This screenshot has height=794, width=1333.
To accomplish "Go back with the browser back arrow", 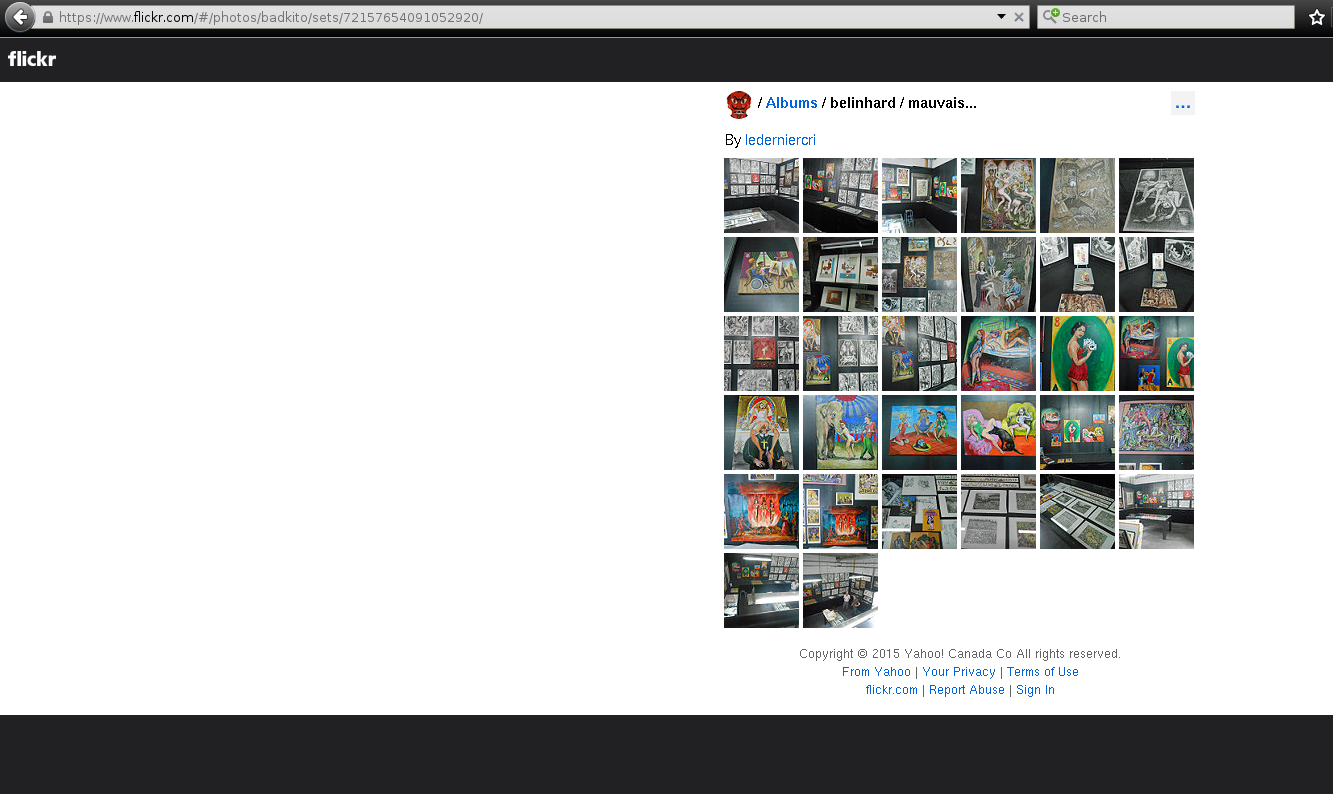I will tap(20, 17).
